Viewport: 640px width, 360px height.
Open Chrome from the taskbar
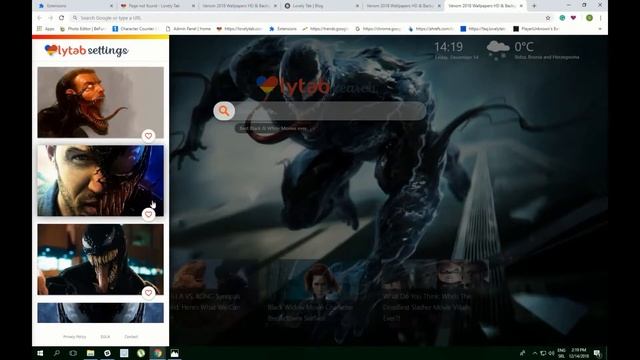158,353
